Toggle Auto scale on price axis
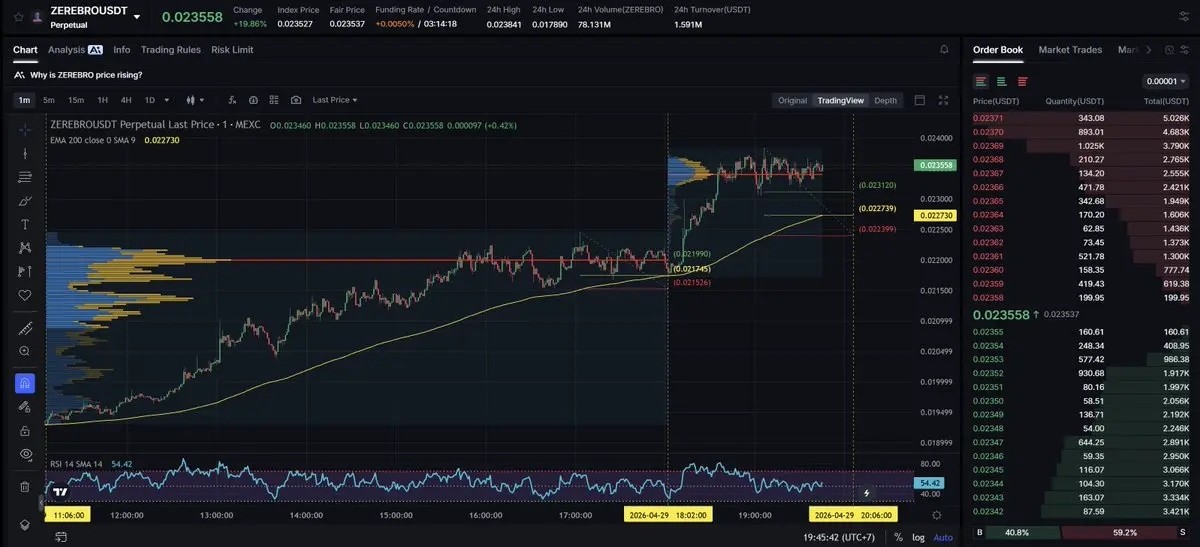The width and height of the screenshot is (1200, 547). click(943, 537)
